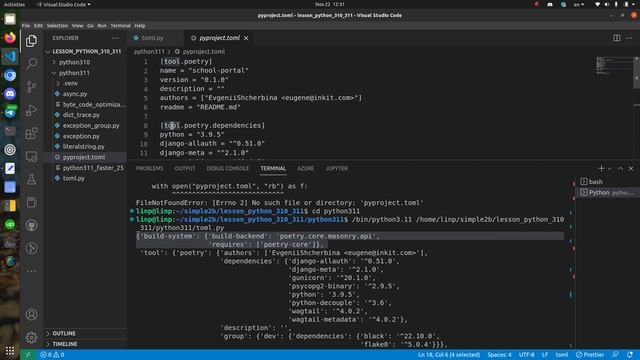Open the Help menu
This screenshot has width=640, height=360.
click(x=140, y=25)
